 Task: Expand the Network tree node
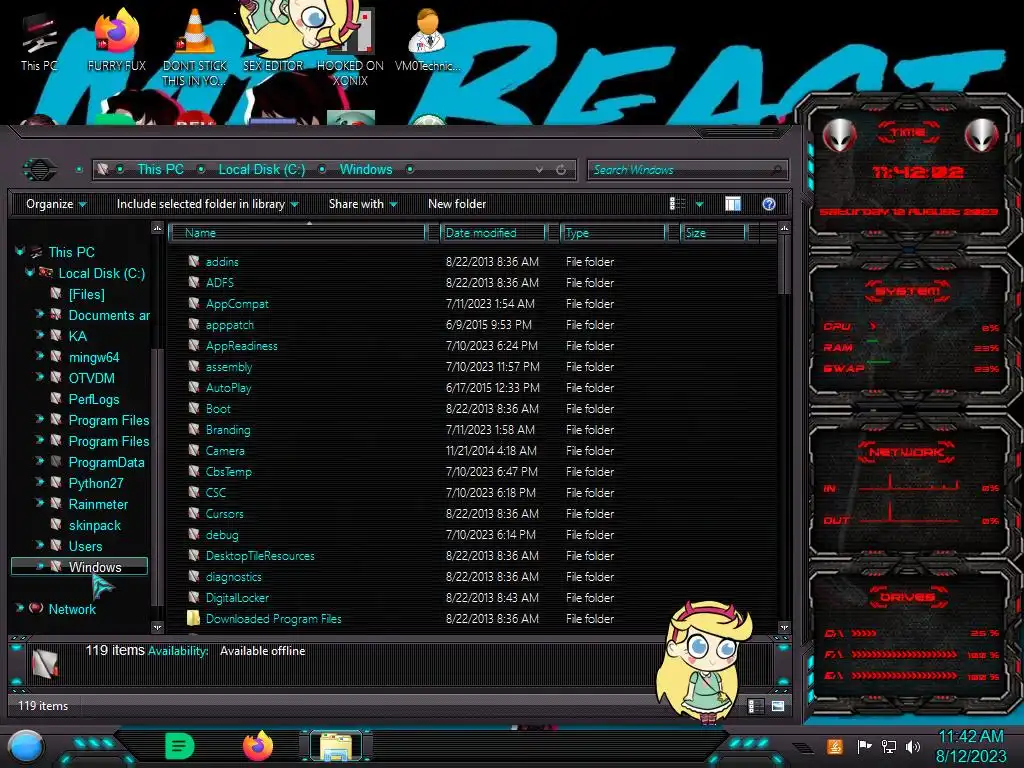20,608
